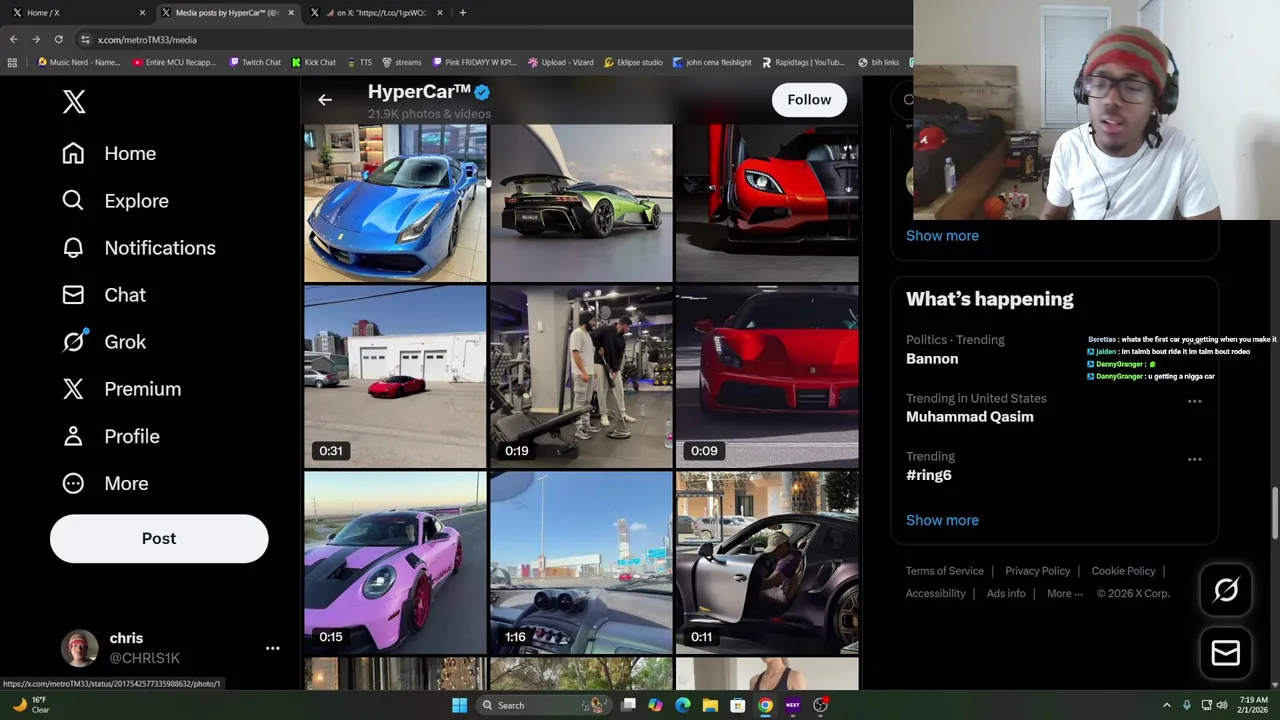Play the 1:16 driving video
This screenshot has height=720, width=1280.
581,563
